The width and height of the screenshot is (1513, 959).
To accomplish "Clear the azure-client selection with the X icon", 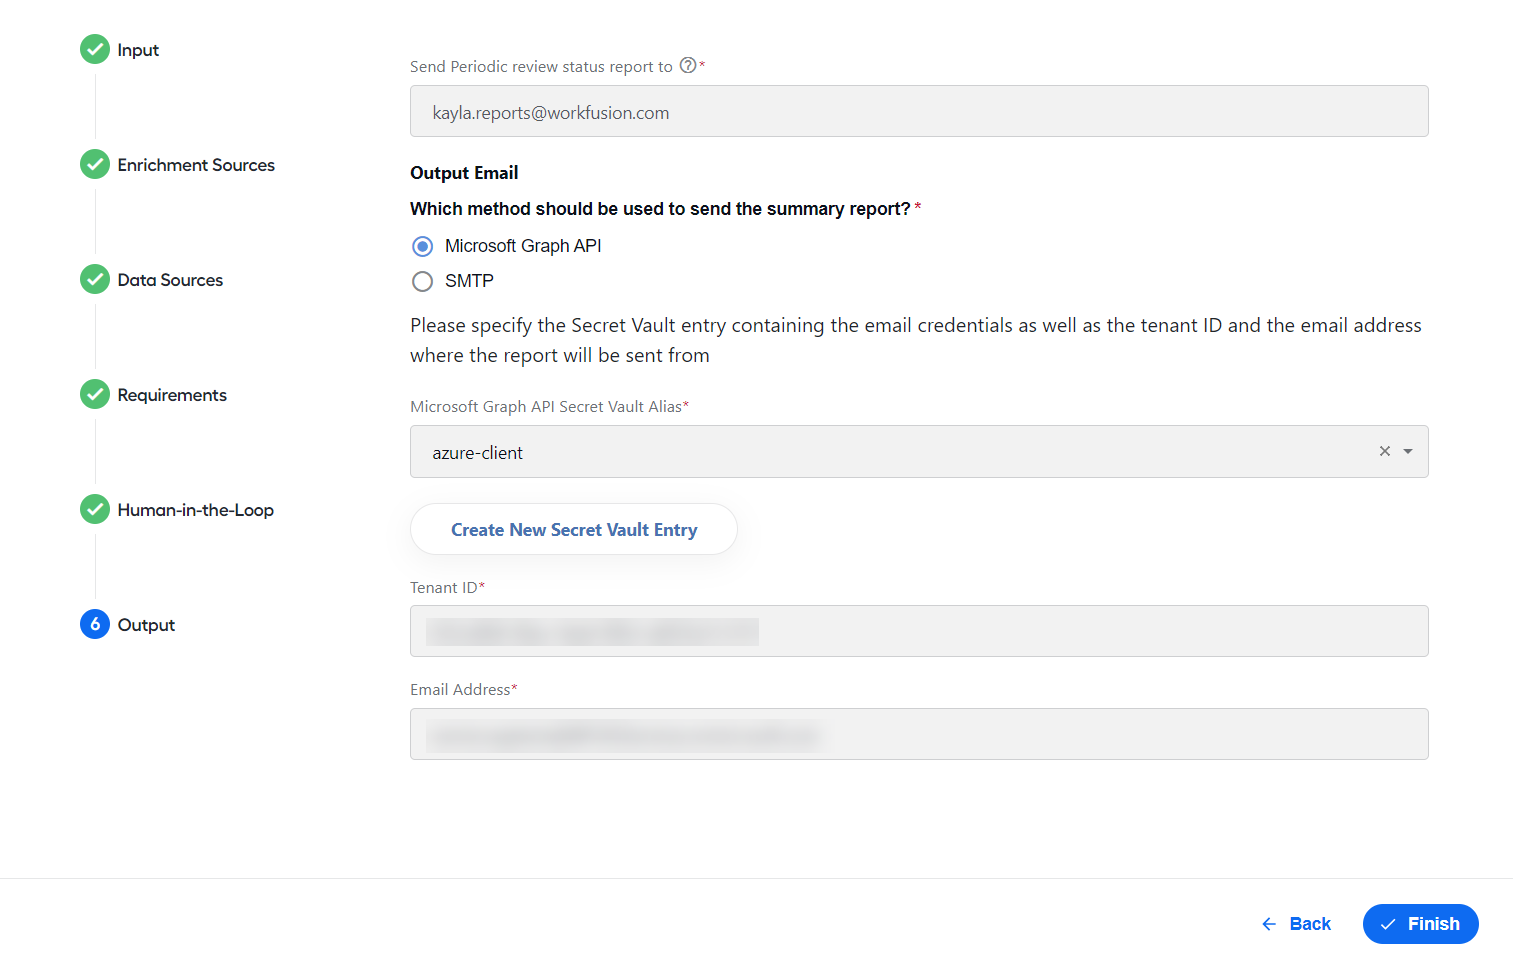I will [1385, 451].
